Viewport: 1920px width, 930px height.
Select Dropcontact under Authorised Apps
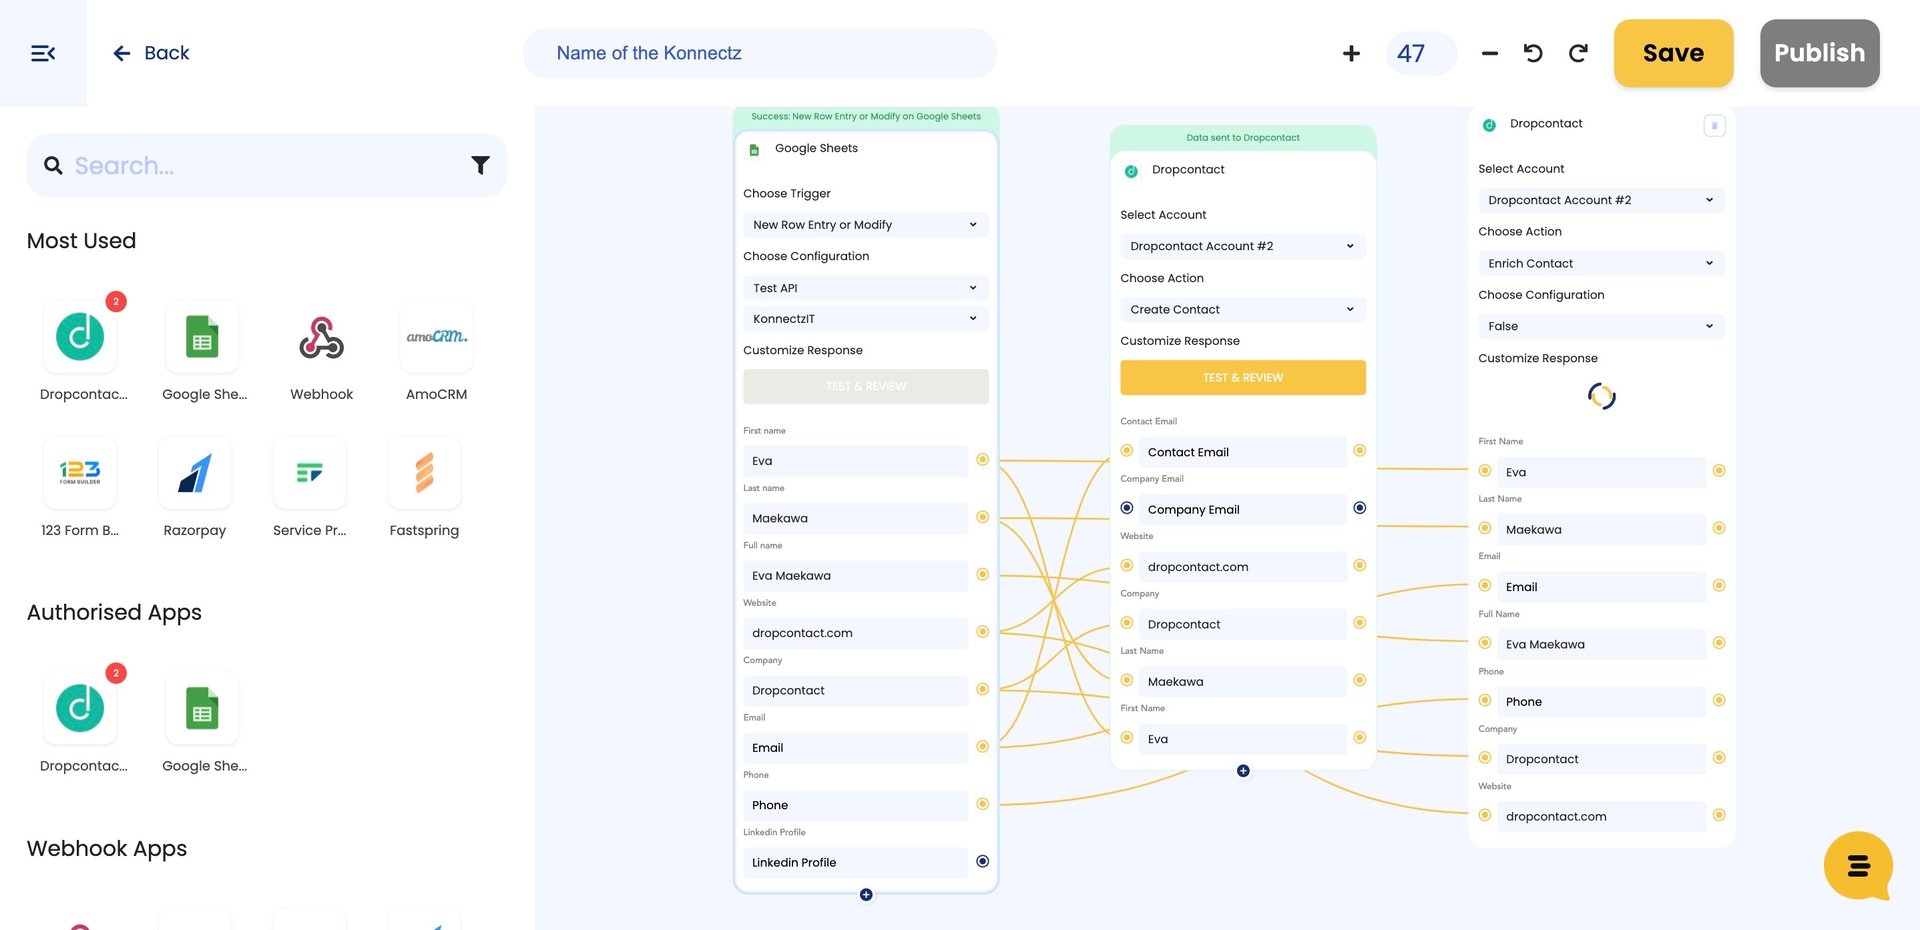80,708
